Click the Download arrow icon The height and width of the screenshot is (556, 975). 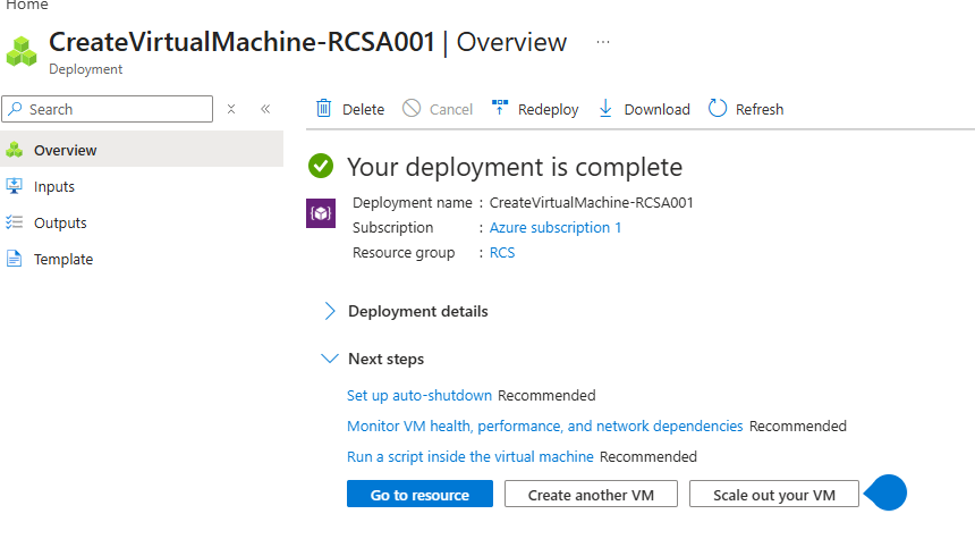pos(605,108)
